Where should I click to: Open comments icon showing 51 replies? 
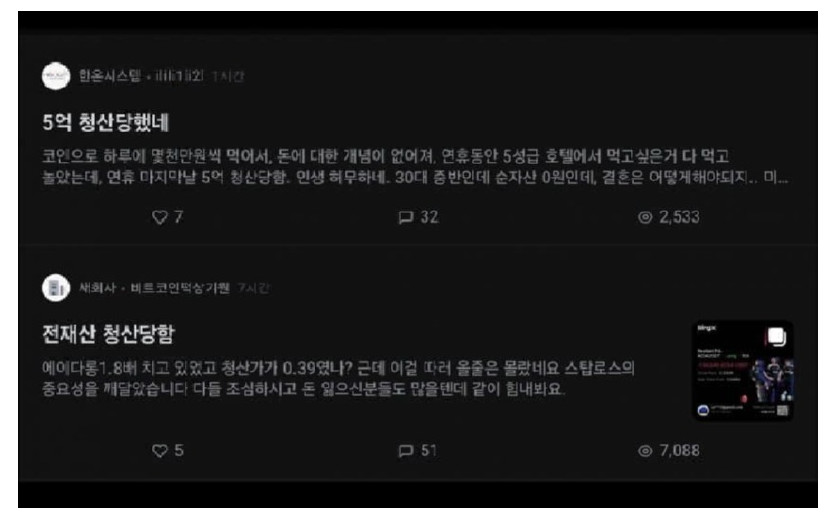406,450
